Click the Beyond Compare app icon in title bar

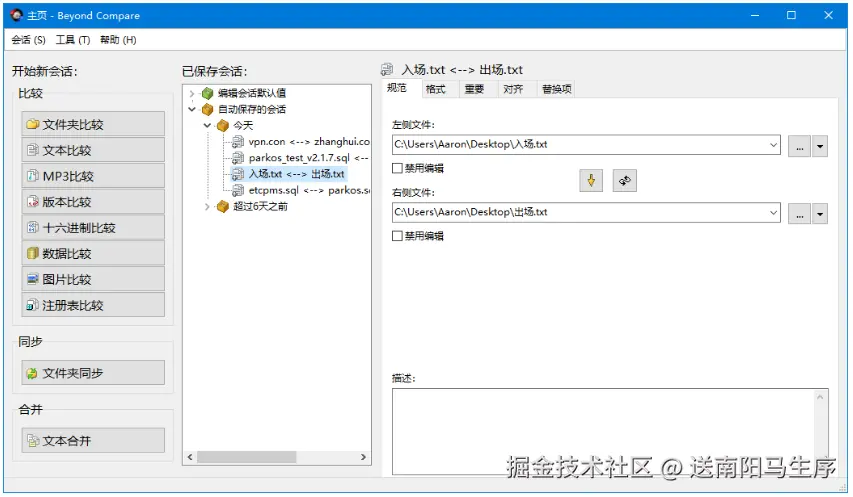click(x=16, y=15)
